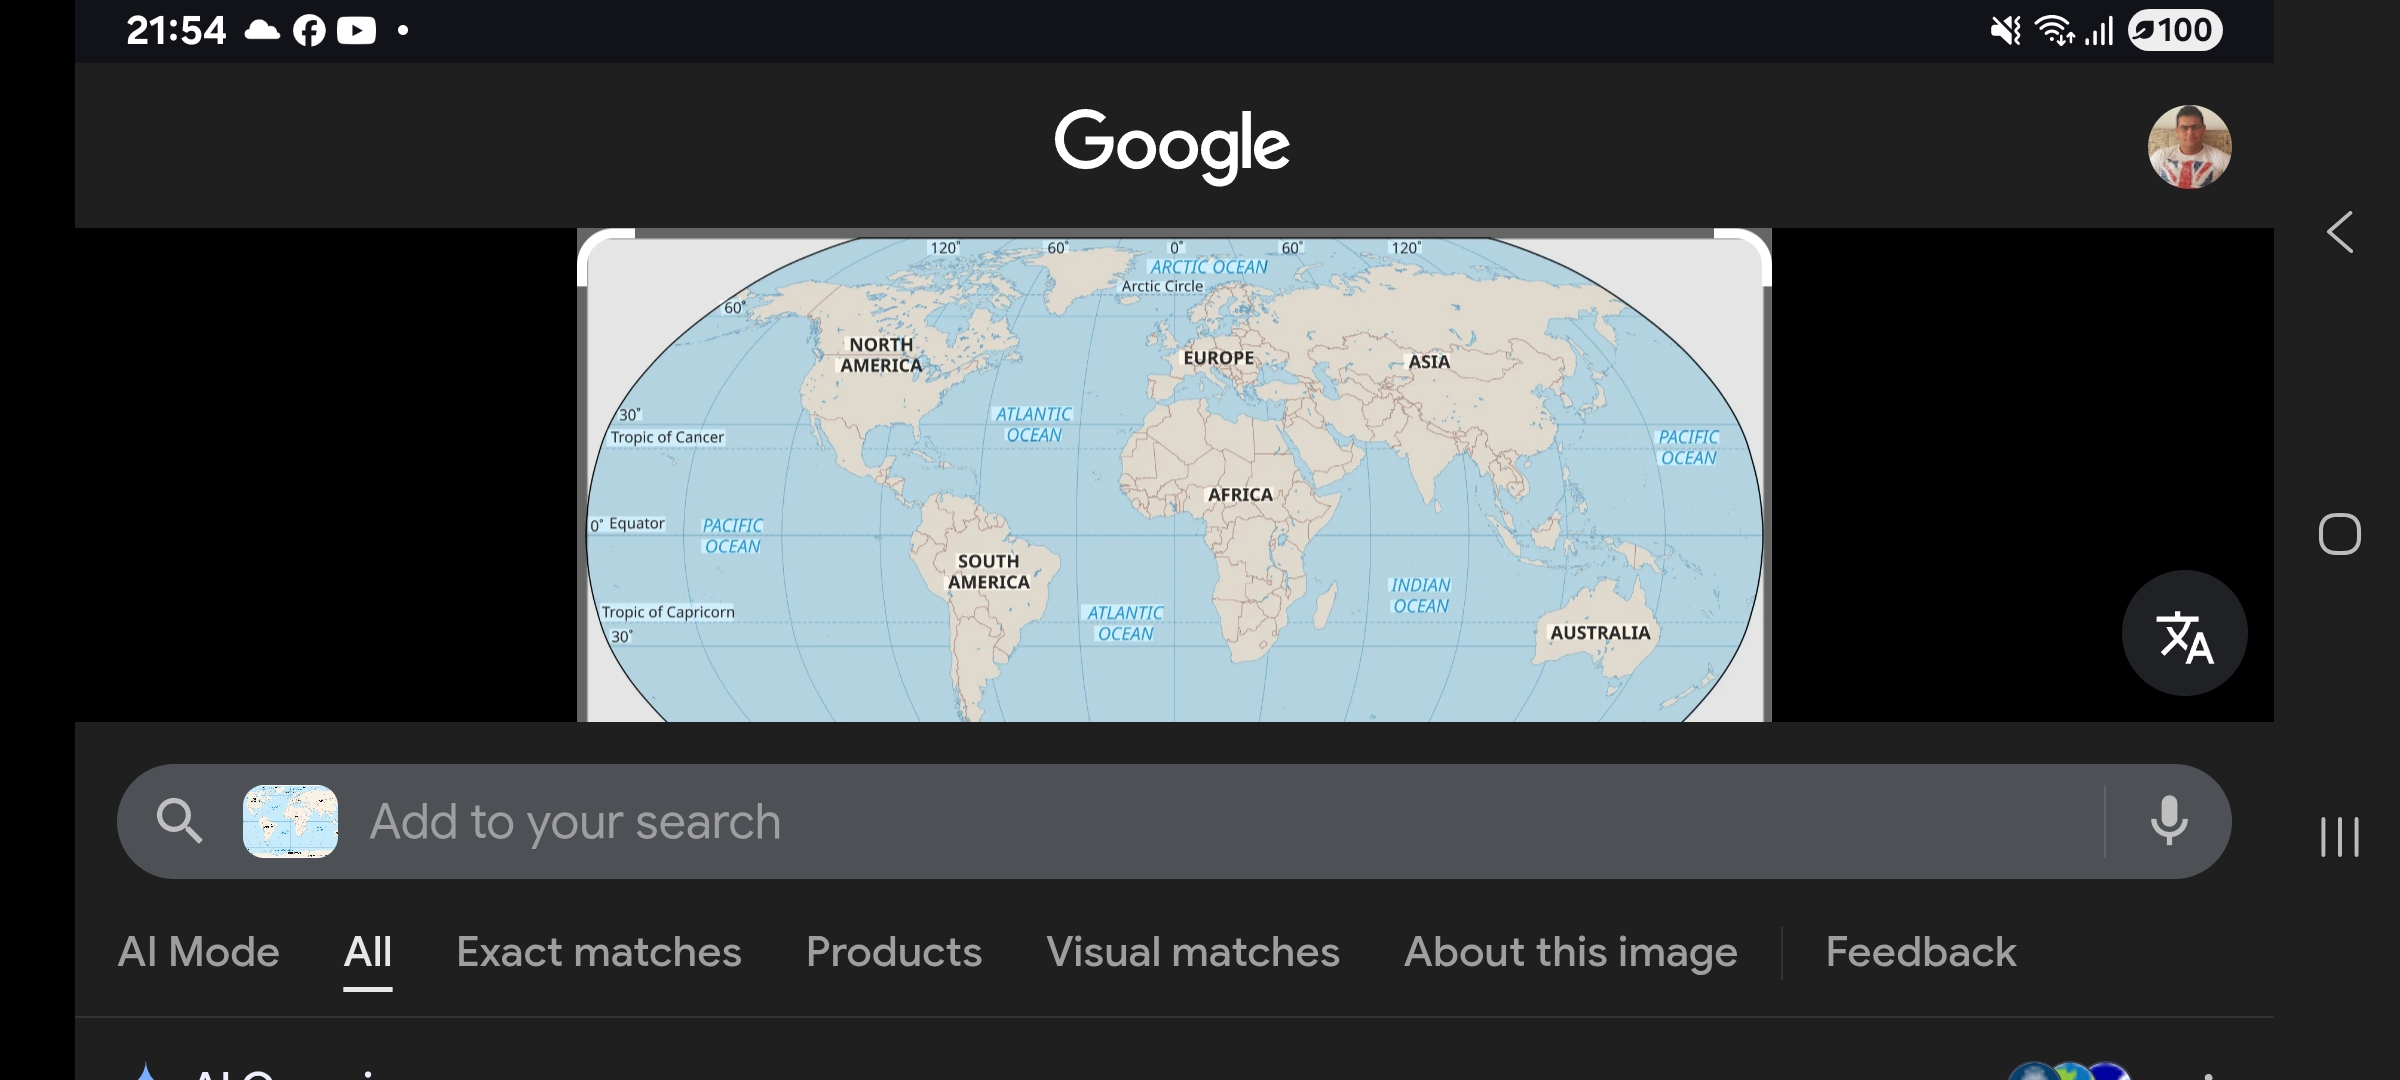Tap the magnifying glass search icon
The width and height of the screenshot is (2400, 1080).
pos(180,821)
